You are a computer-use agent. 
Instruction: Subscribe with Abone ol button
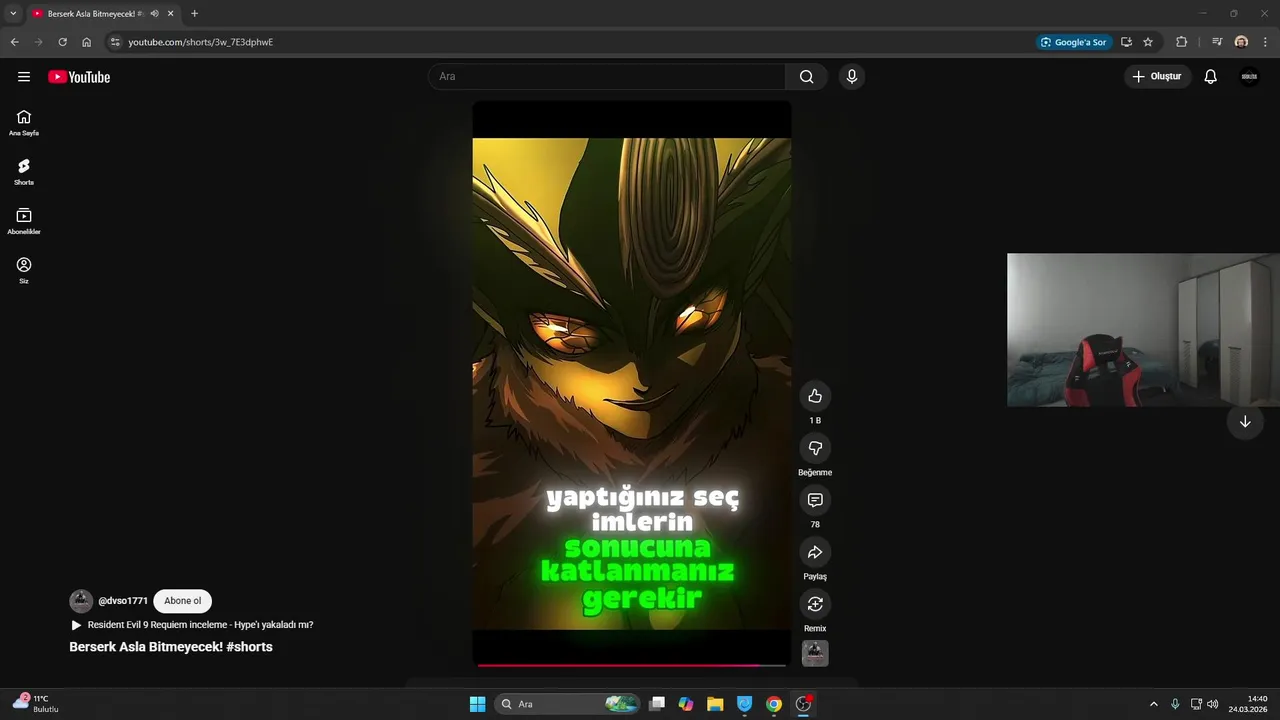coord(183,601)
